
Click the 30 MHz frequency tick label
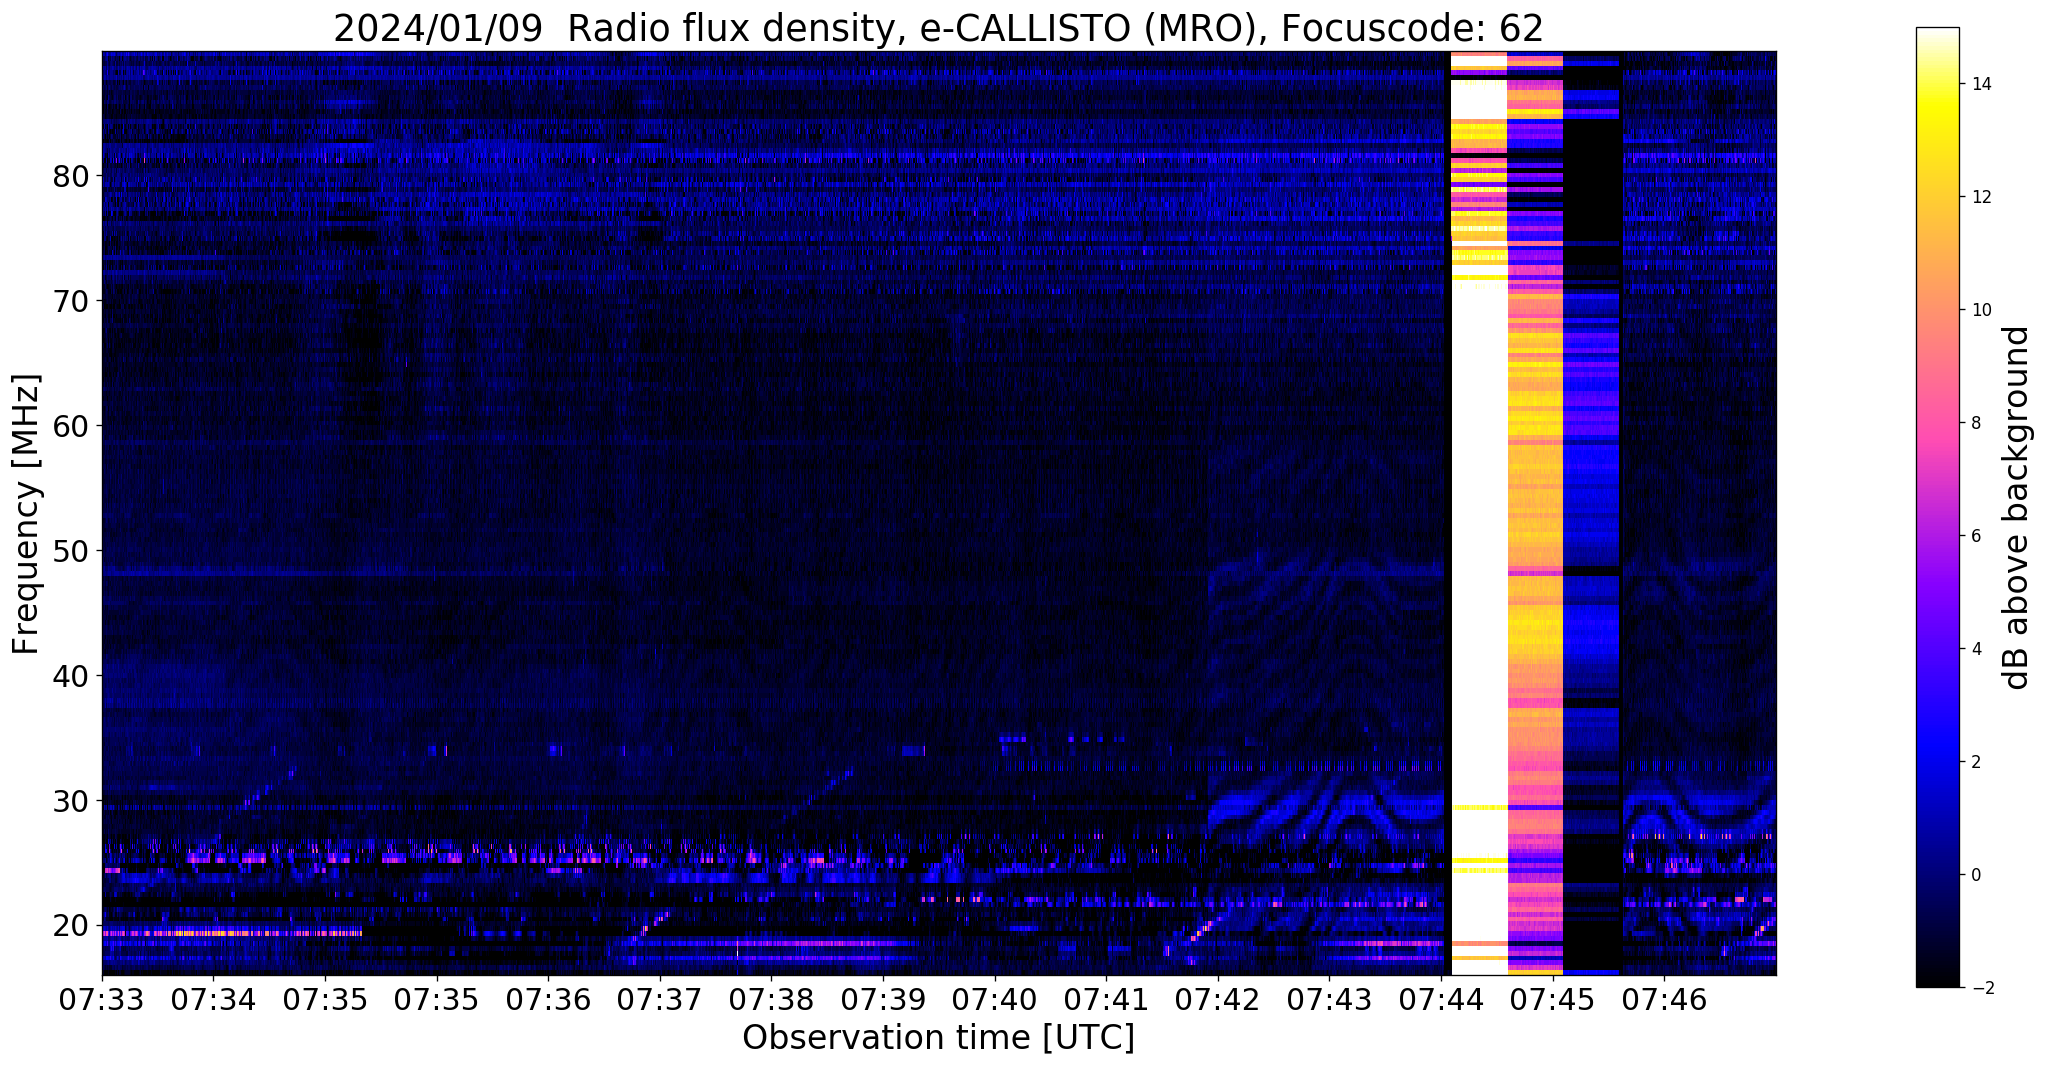pyautogui.click(x=71, y=801)
